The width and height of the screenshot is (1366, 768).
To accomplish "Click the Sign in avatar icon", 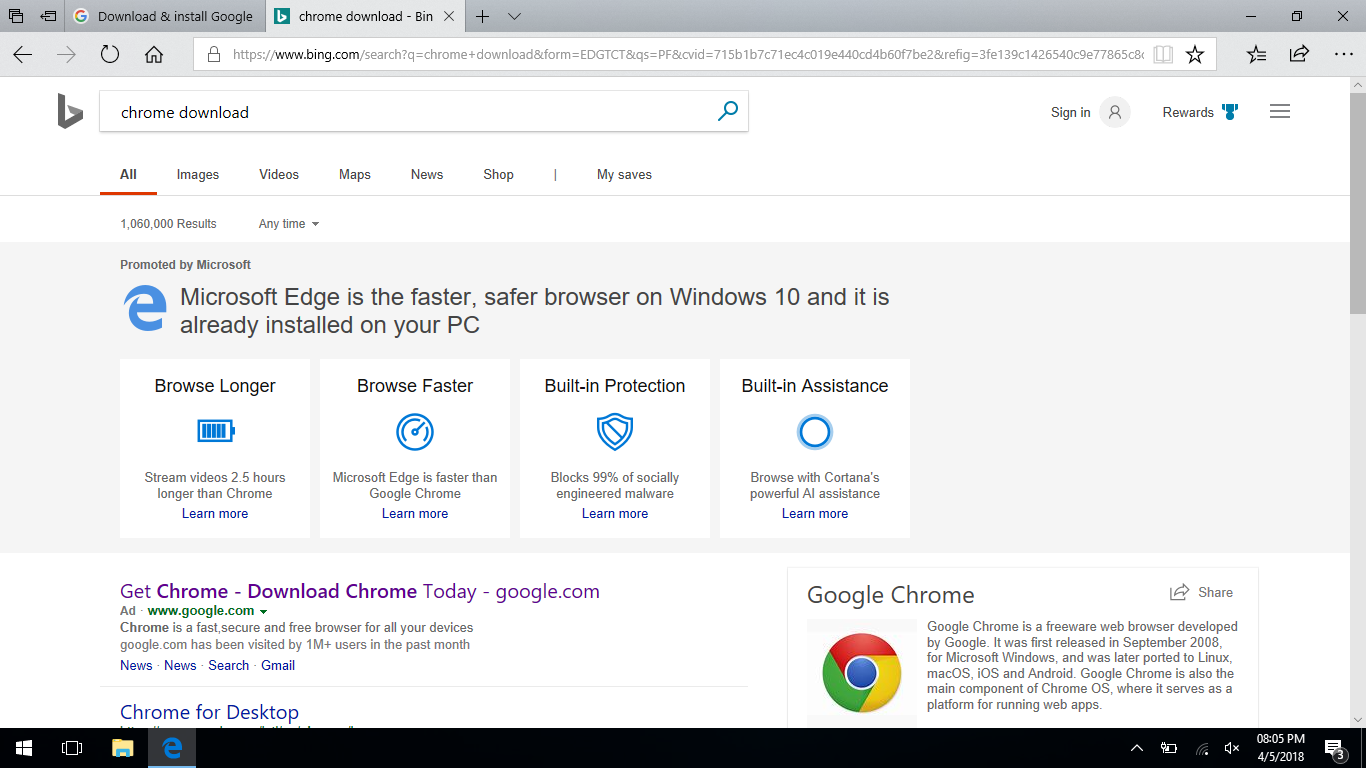I will [x=1115, y=112].
